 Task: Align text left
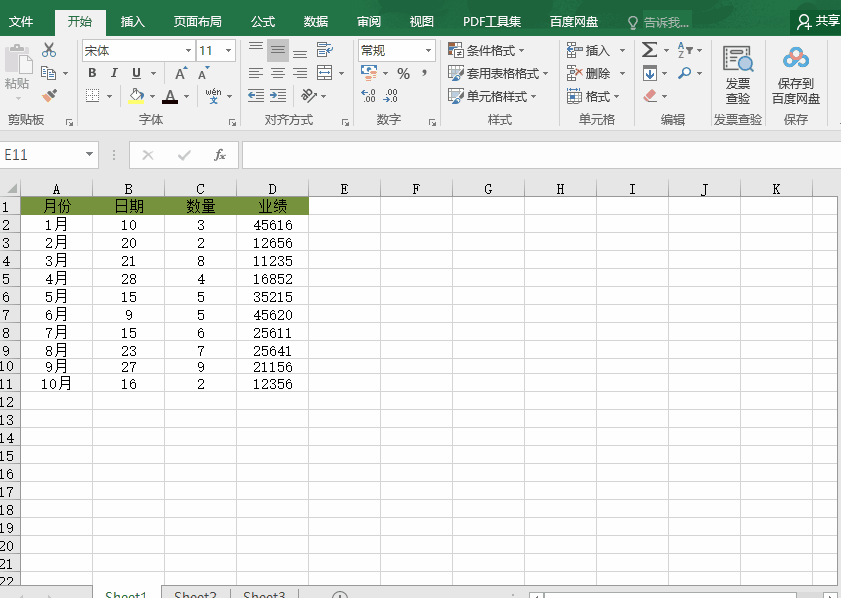point(256,73)
